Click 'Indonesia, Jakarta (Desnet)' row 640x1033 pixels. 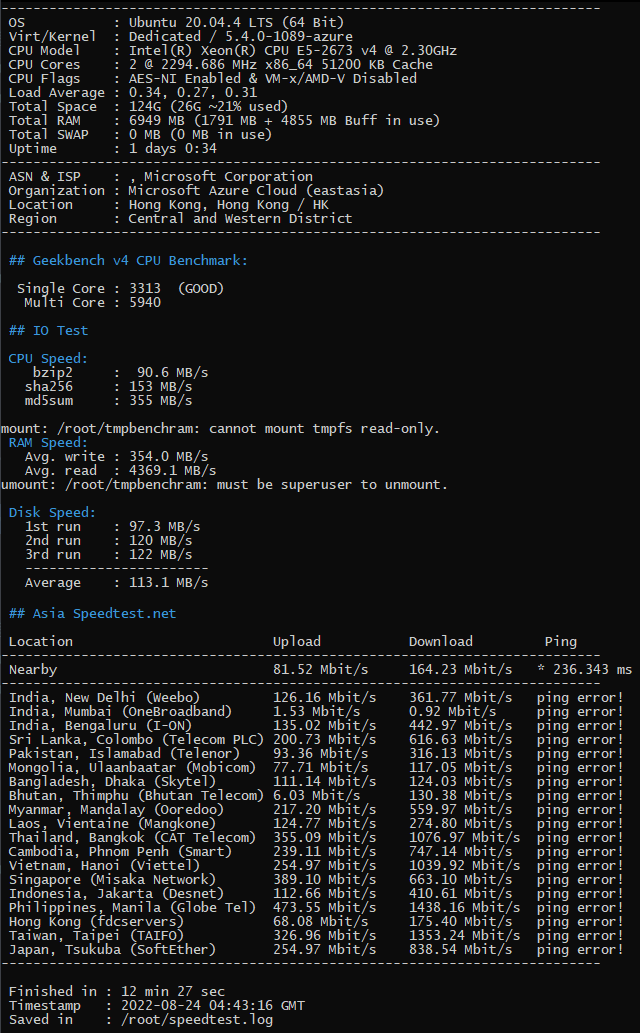(x=316, y=894)
